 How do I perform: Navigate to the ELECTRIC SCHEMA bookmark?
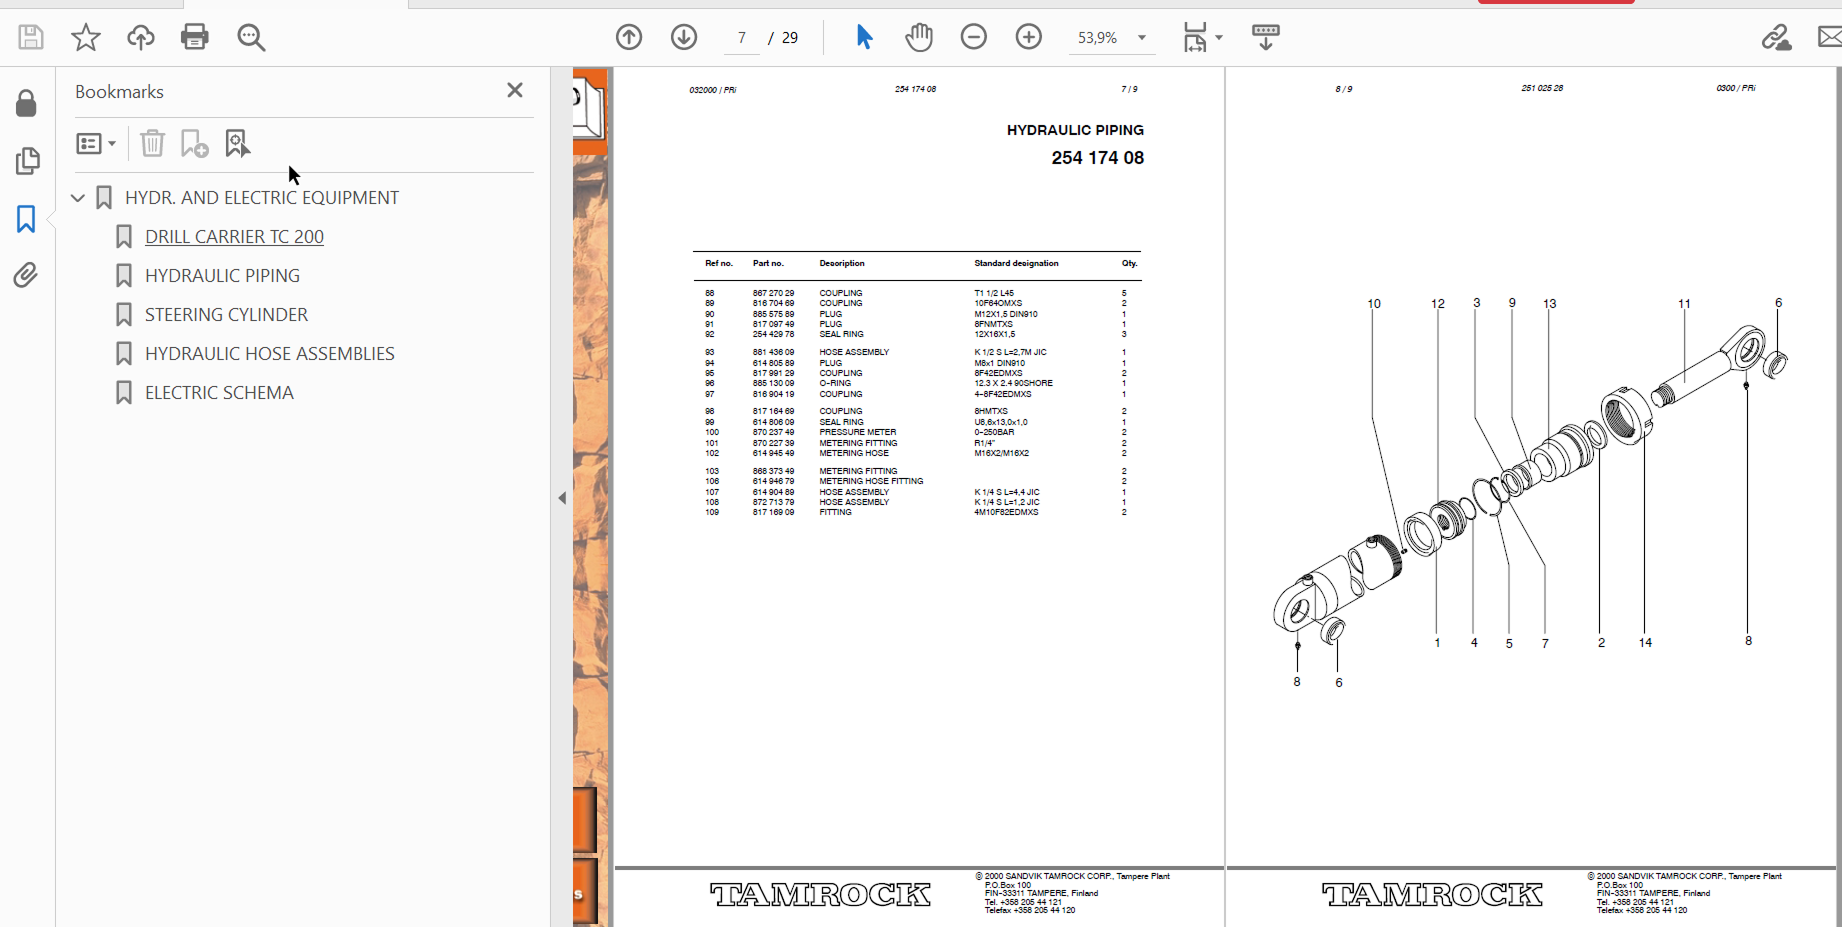click(x=219, y=393)
